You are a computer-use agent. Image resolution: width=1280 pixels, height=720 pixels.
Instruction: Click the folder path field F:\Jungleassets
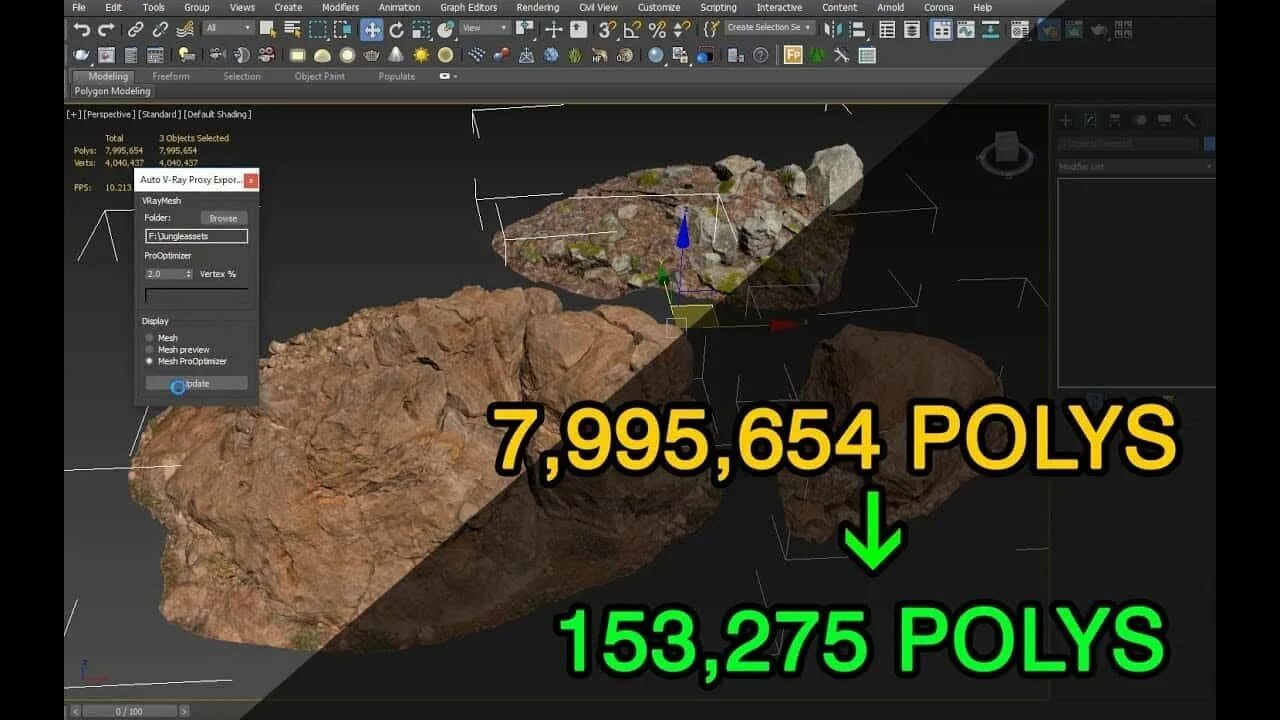tap(197, 237)
